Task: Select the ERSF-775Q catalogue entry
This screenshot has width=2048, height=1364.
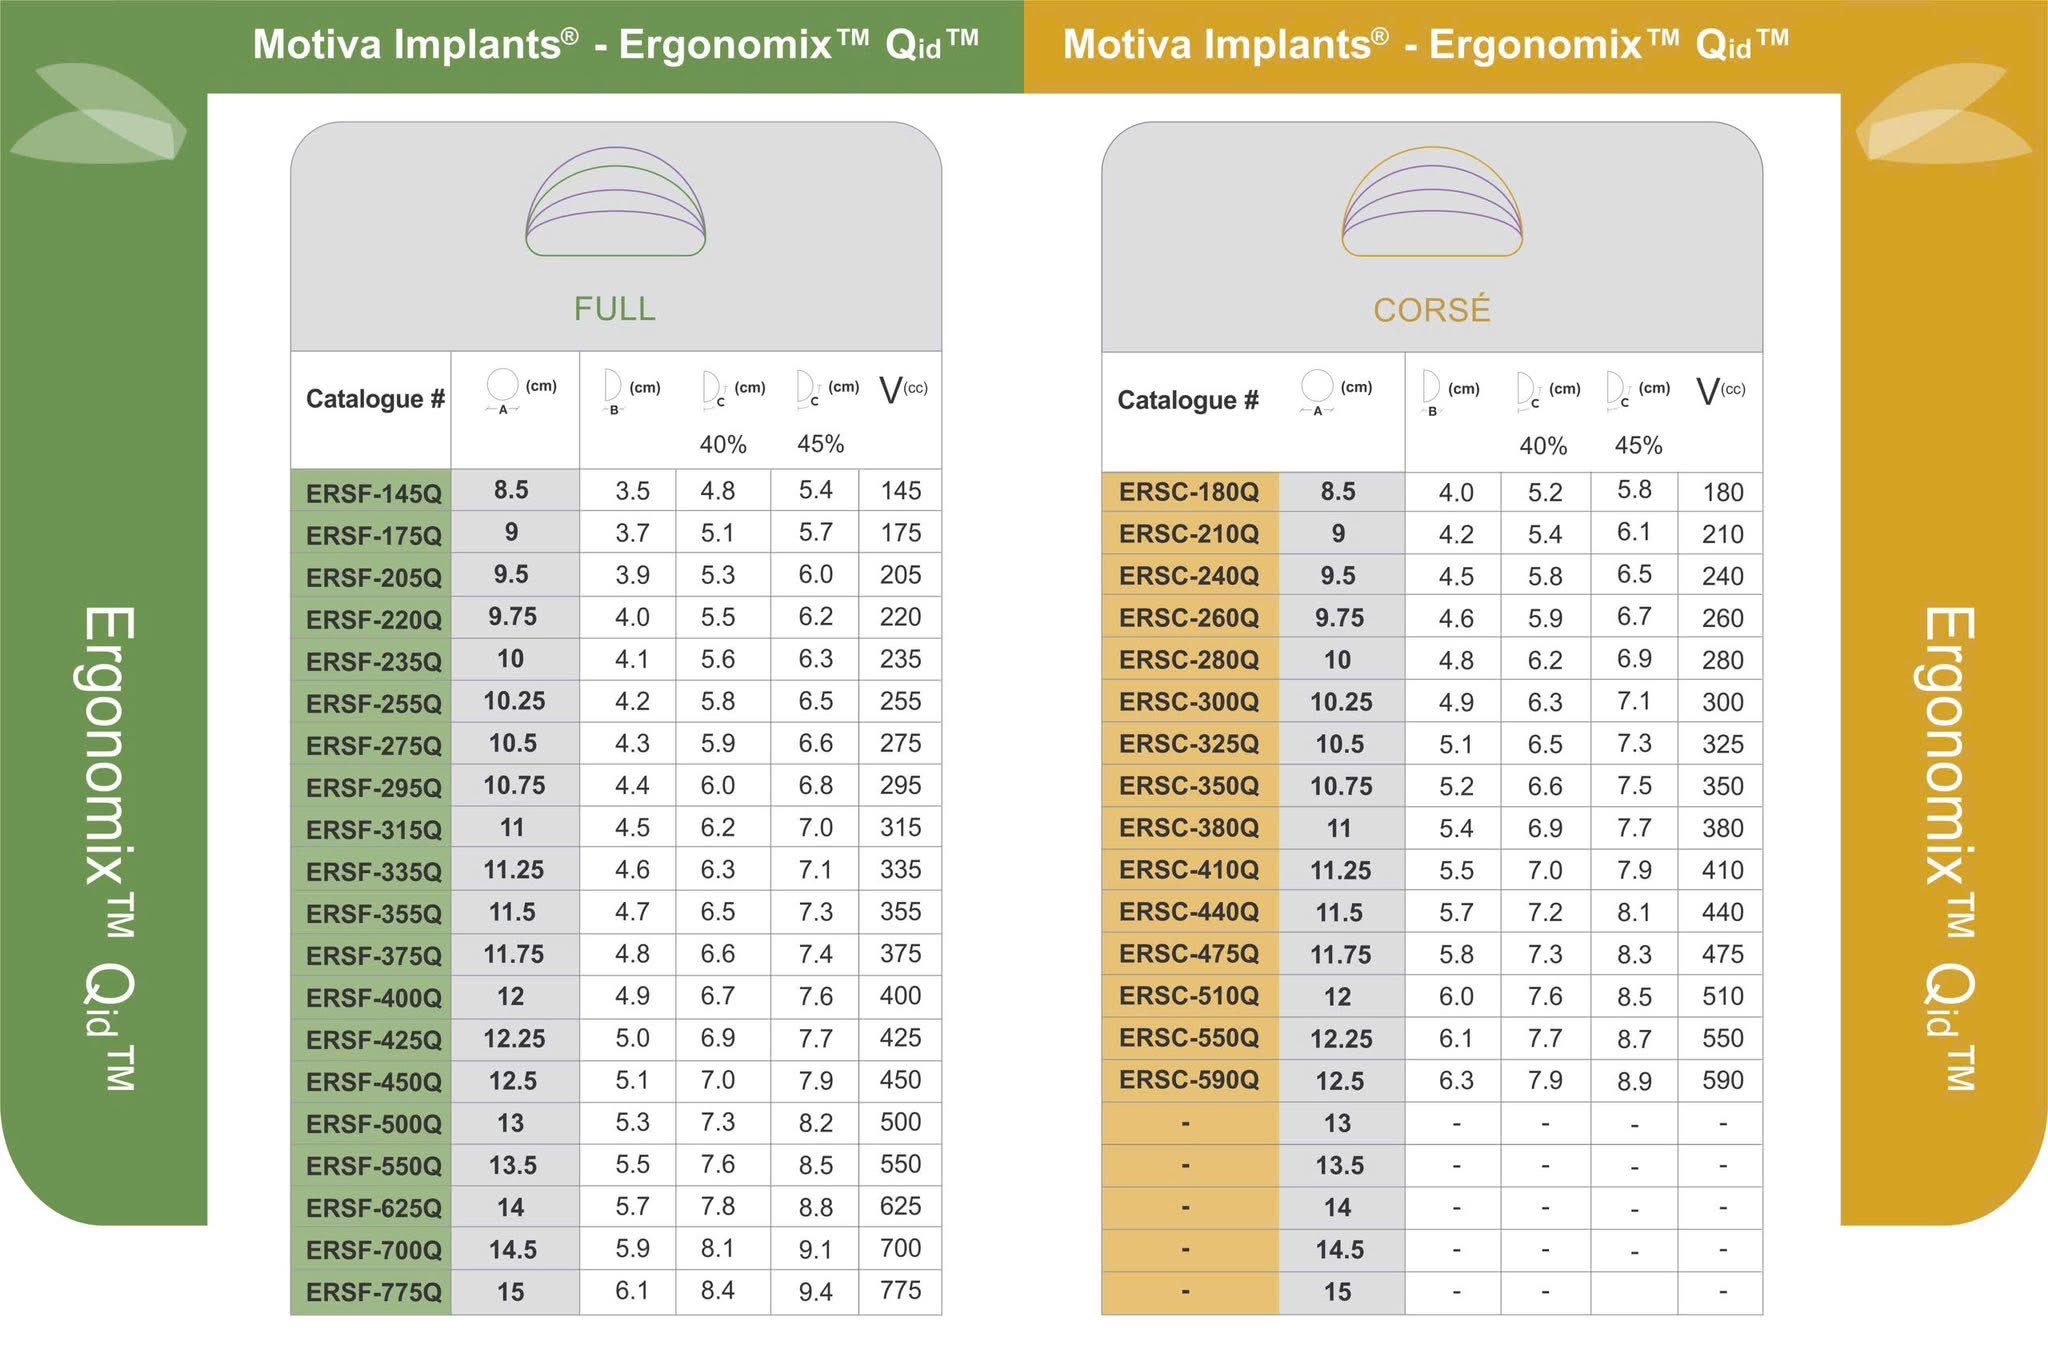Action: click(373, 1292)
